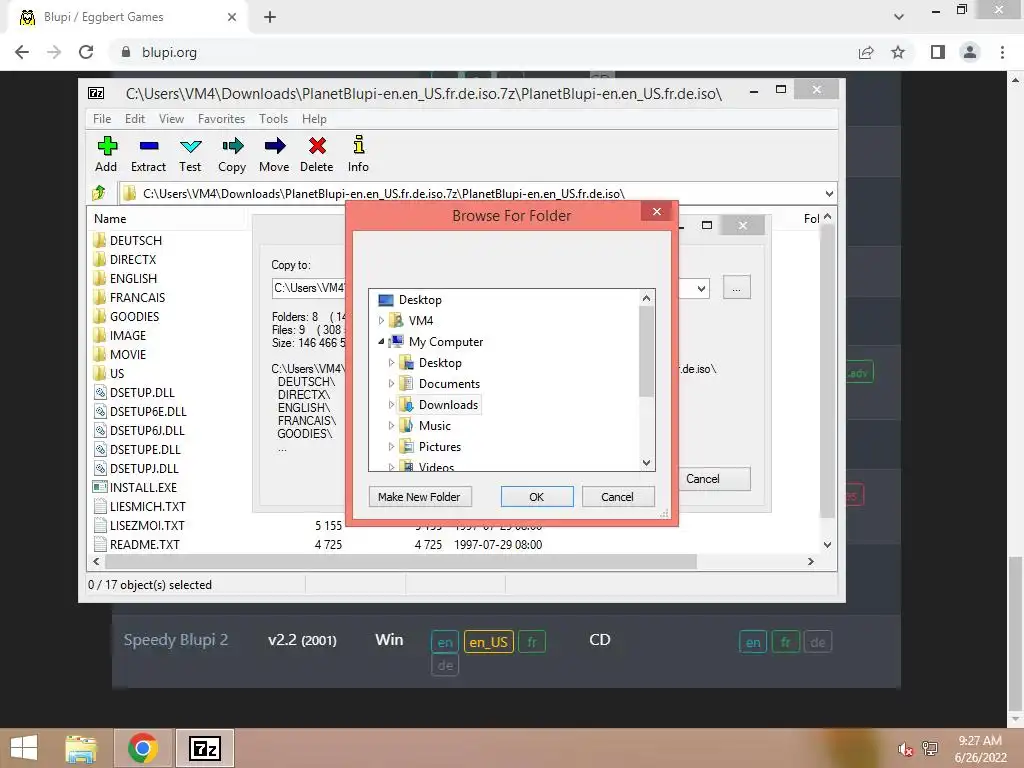Open the Edit menu
This screenshot has width=1024, height=768.
[x=135, y=119]
